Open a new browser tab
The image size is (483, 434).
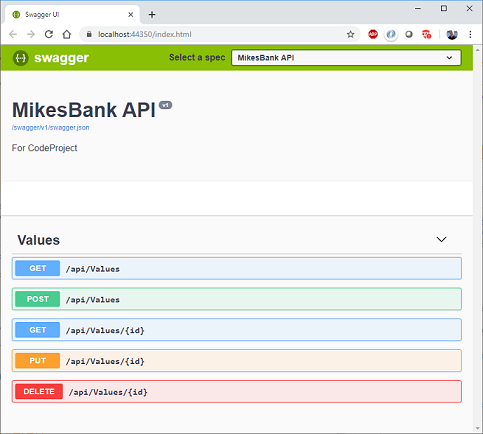[152, 15]
